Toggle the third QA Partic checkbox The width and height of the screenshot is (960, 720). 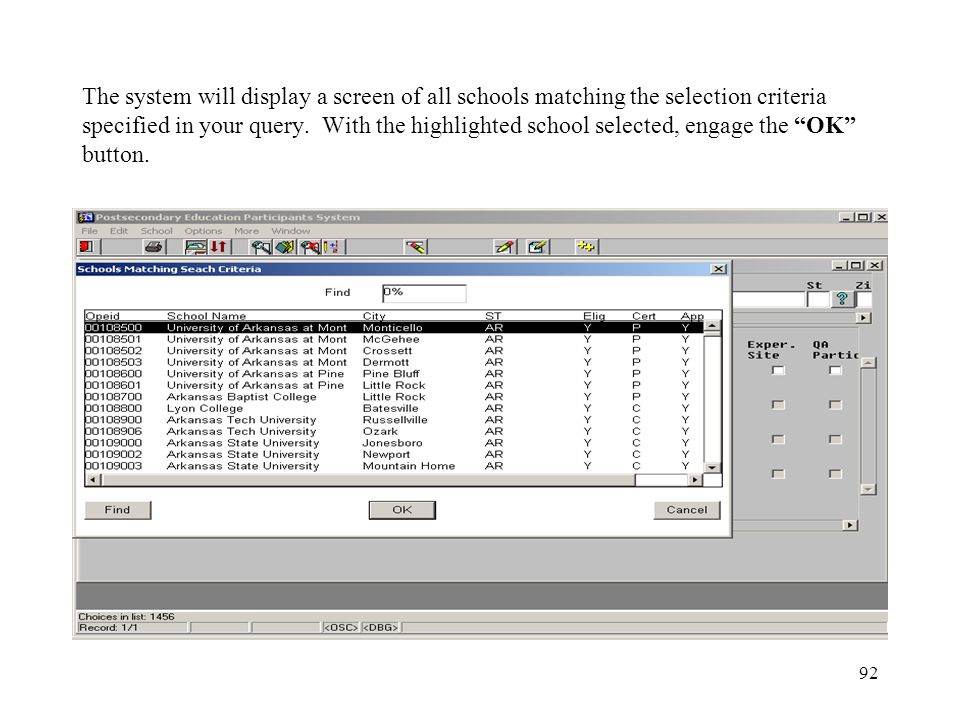835,439
